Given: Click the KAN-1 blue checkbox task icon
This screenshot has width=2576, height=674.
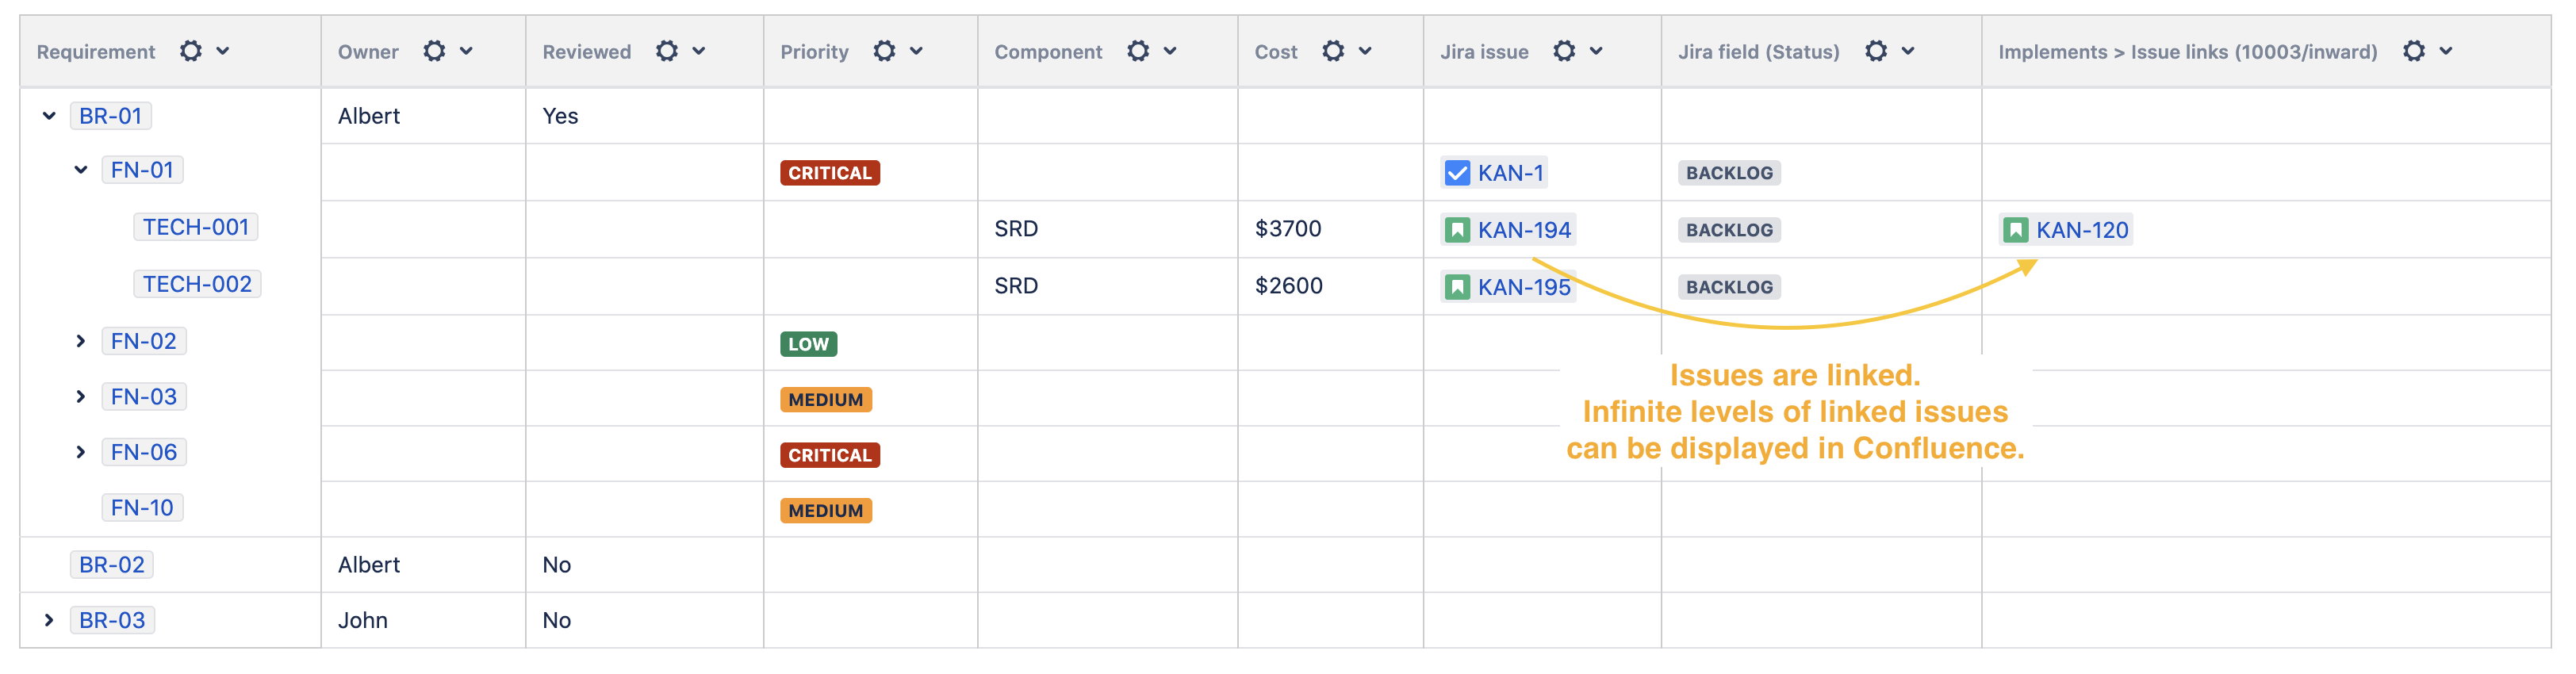Looking at the screenshot, I should 1457,173.
